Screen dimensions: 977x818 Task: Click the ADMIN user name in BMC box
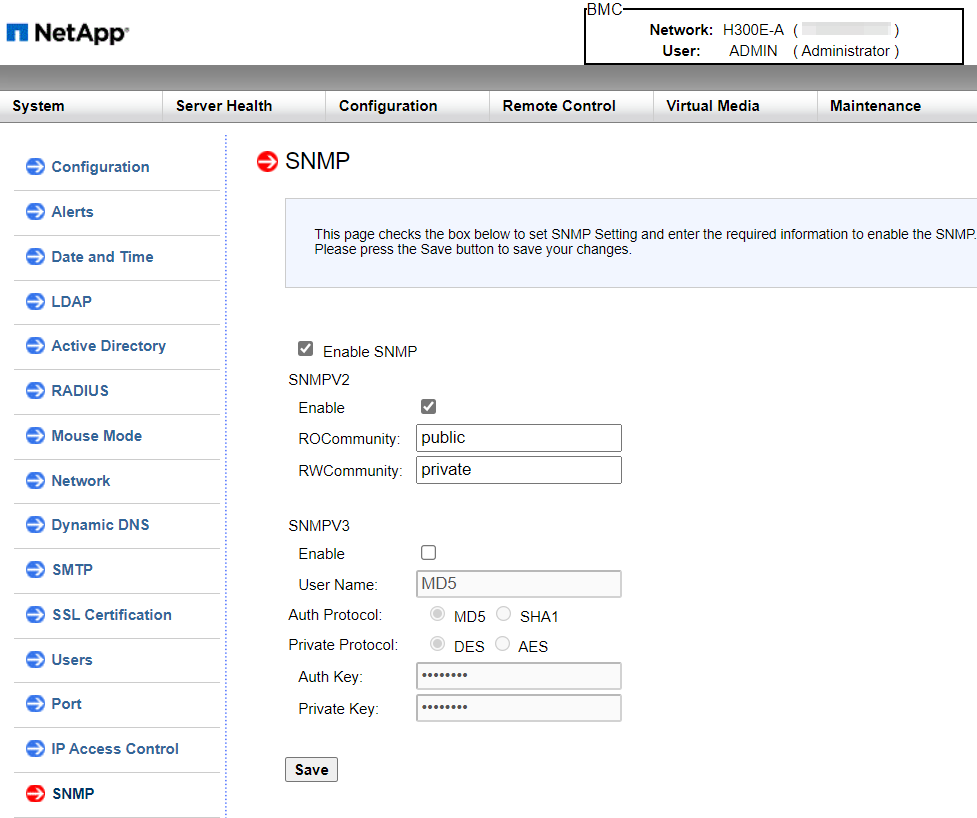pos(753,51)
